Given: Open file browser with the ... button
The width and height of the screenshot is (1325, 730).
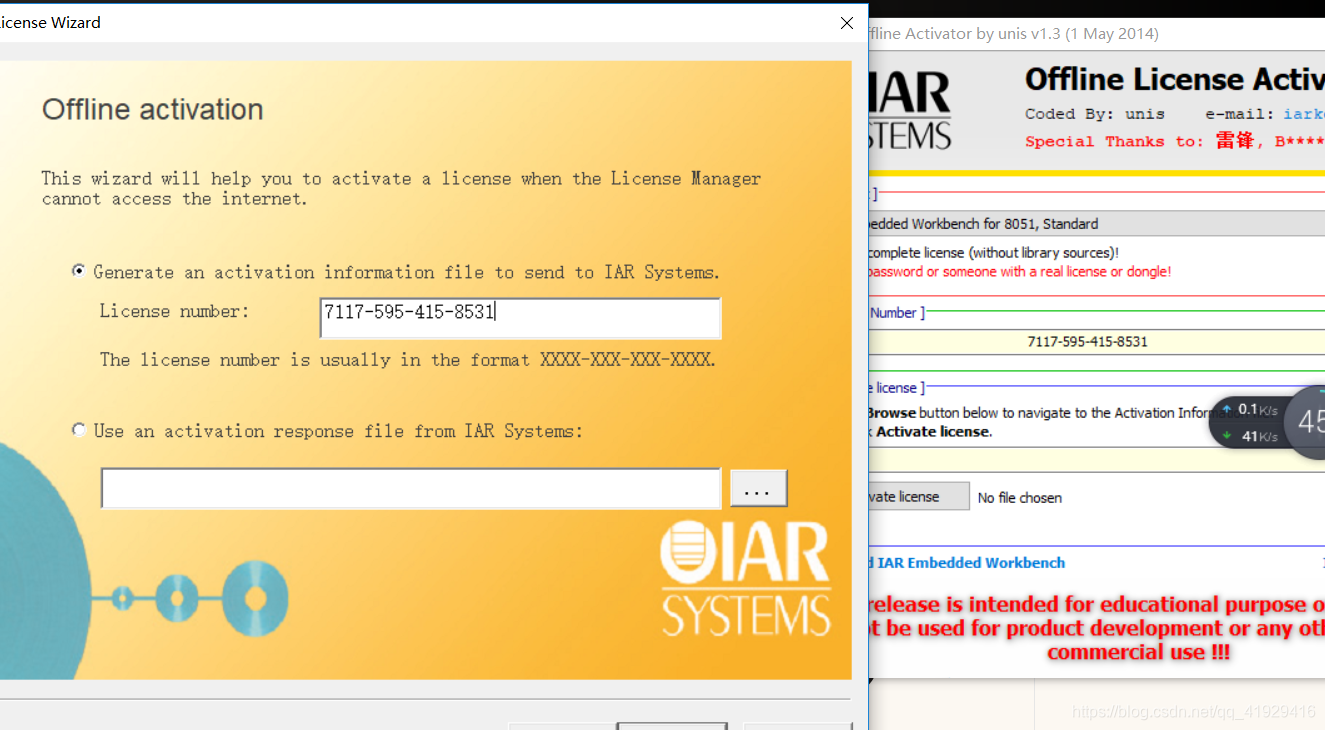Looking at the screenshot, I should pyautogui.click(x=758, y=488).
